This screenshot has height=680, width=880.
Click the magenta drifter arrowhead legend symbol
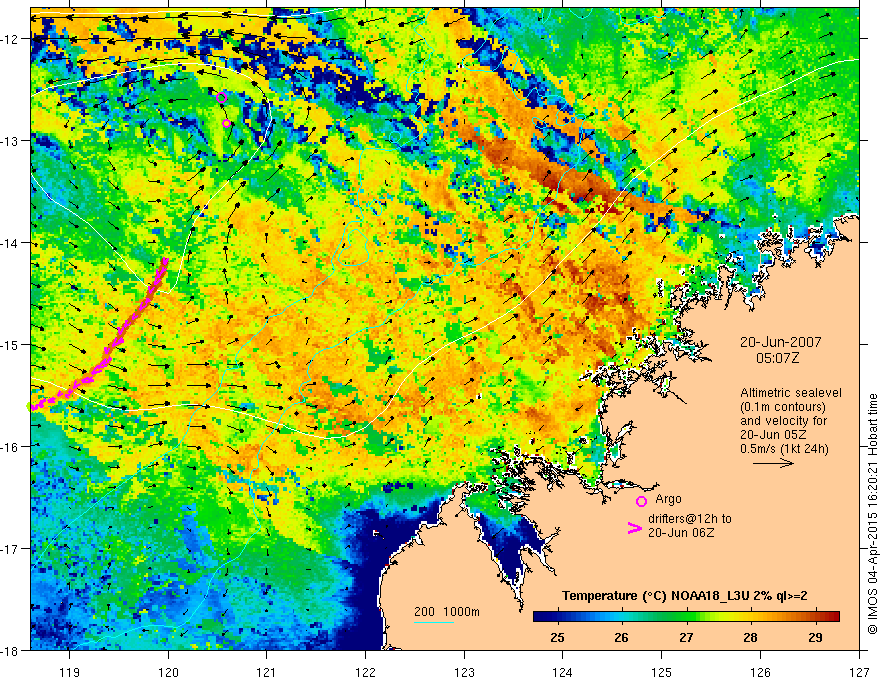tap(634, 528)
